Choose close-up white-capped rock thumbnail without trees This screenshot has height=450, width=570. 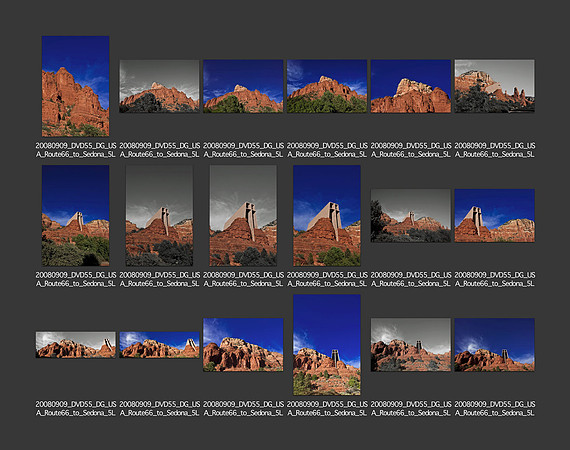click(411, 86)
